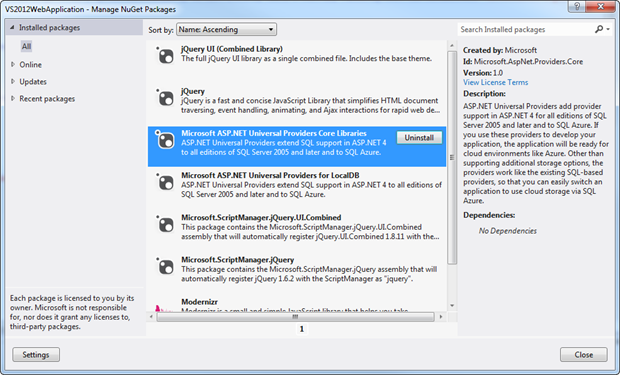
Task: Click the horizontal scrollbar thumb under the list
Action: point(295,317)
